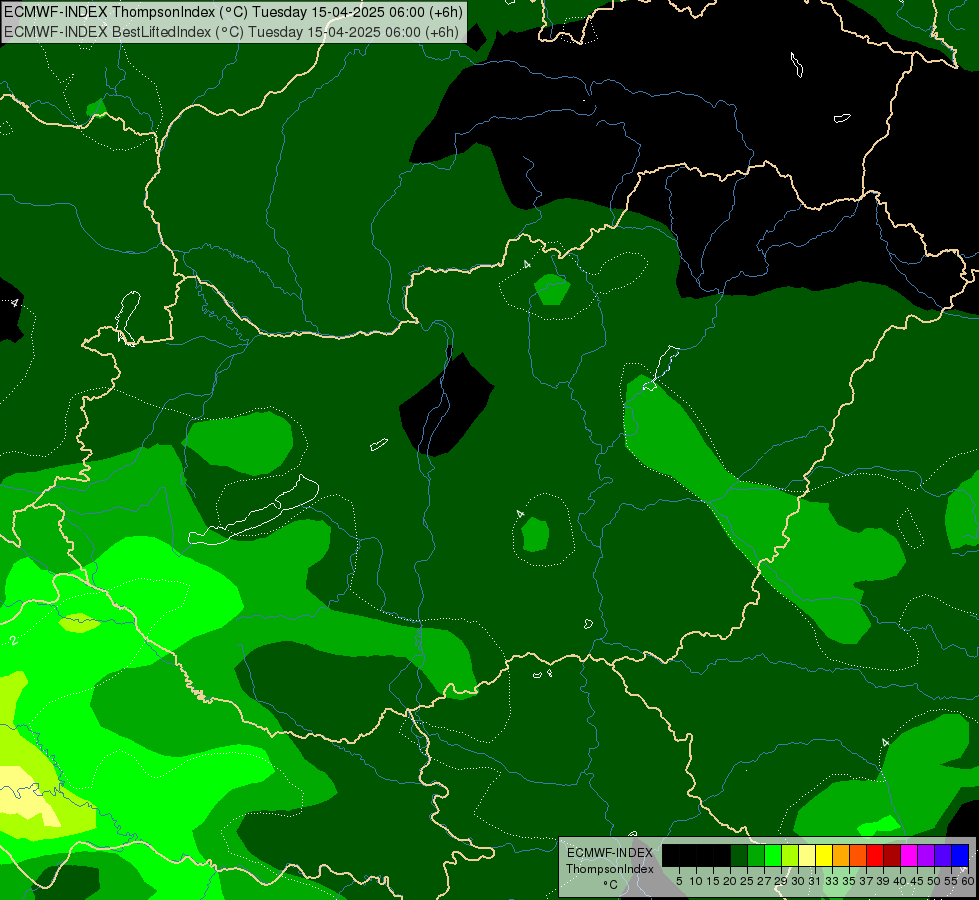Click legend tick value '39'

click(x=883, y=881)
